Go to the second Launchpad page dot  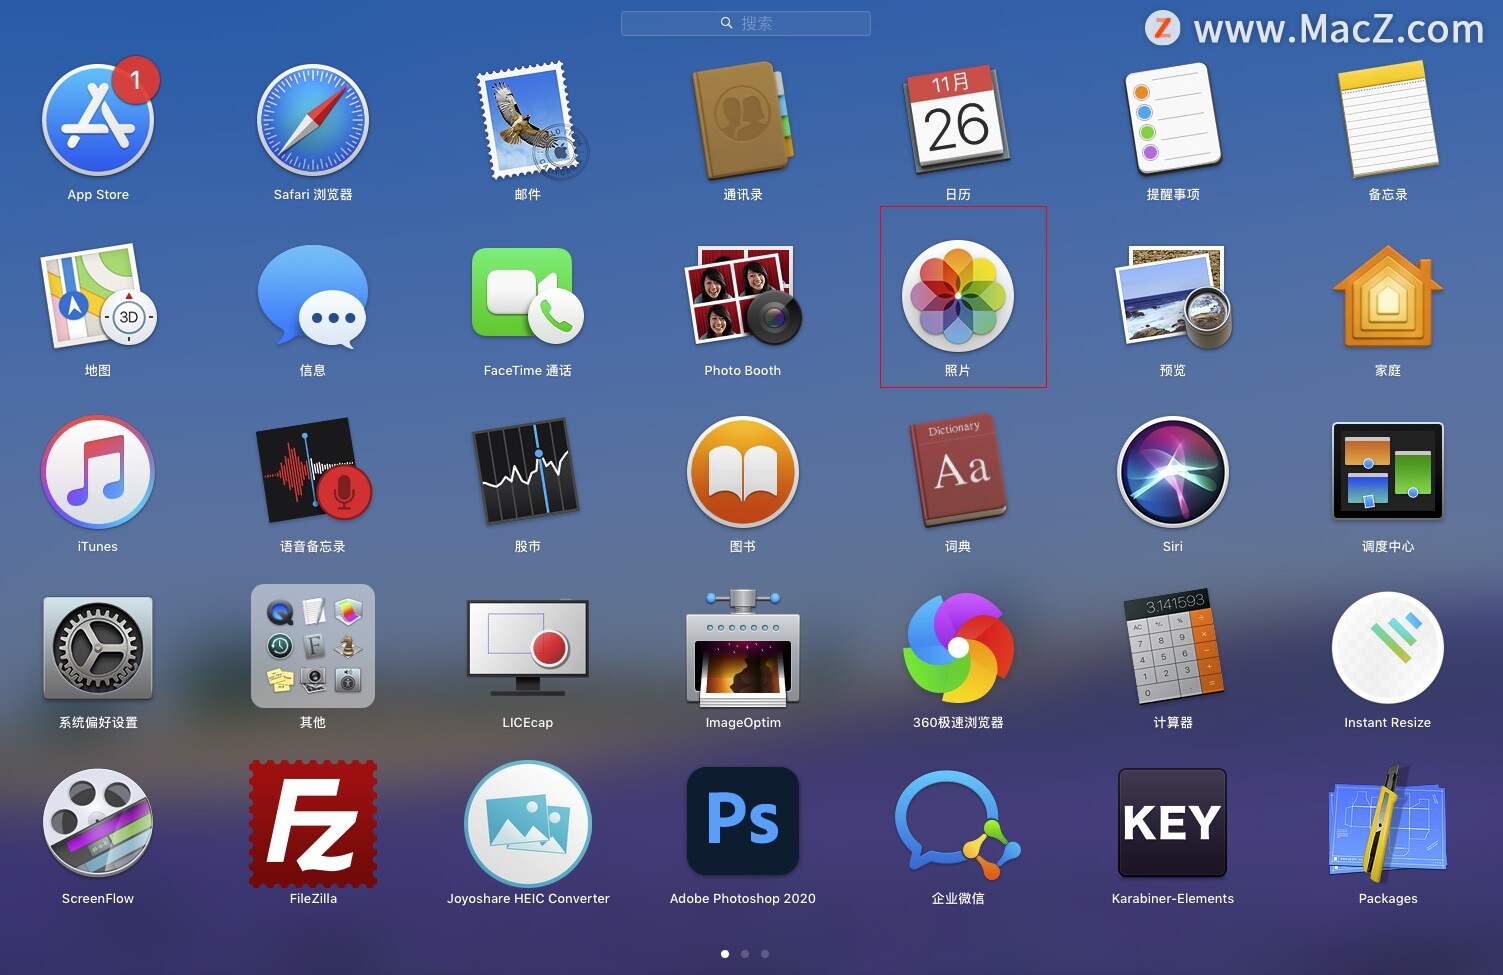coord(745,954)
